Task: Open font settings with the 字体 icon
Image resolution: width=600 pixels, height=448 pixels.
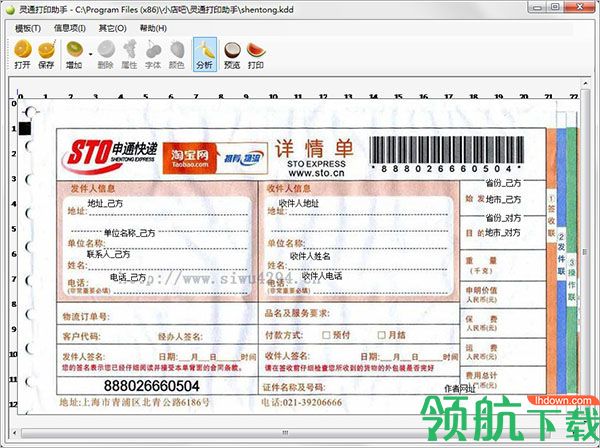Action: point(153,54)
